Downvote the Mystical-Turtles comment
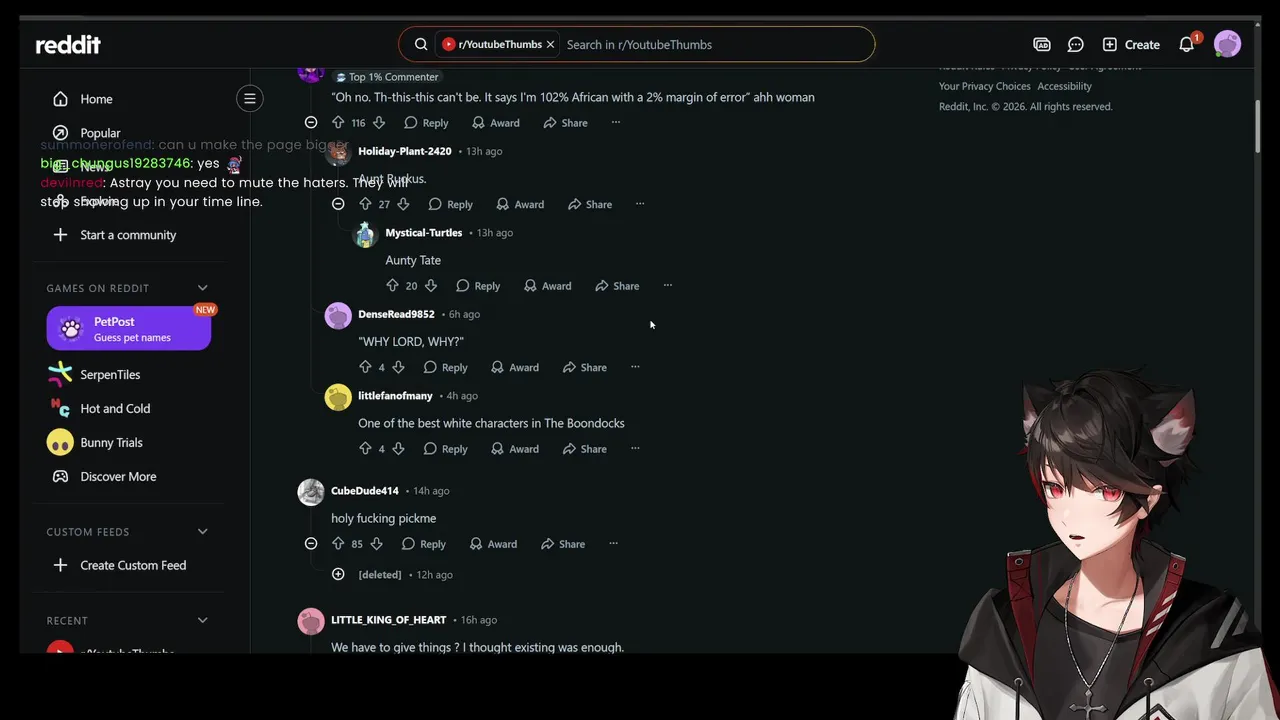This screenshot has width=1280, height=720. (431, 286)
